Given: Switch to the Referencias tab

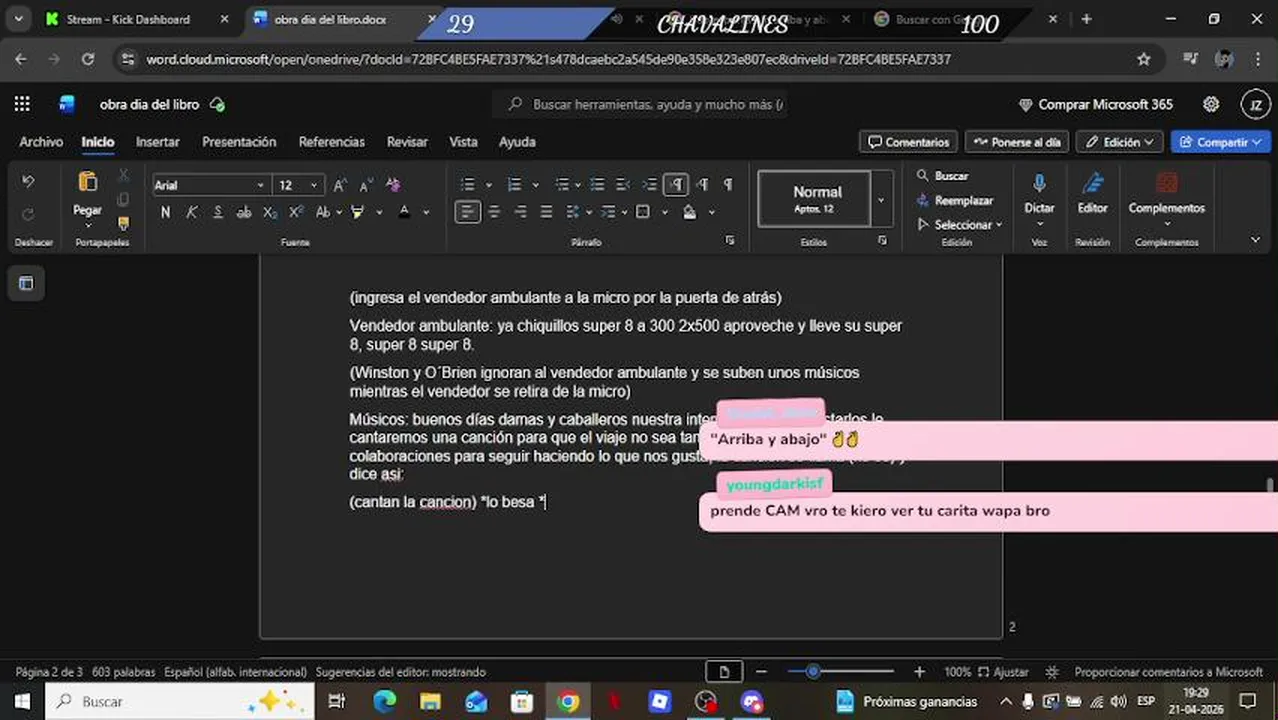Looking at the screenshot, I should (x=332, y=142).
